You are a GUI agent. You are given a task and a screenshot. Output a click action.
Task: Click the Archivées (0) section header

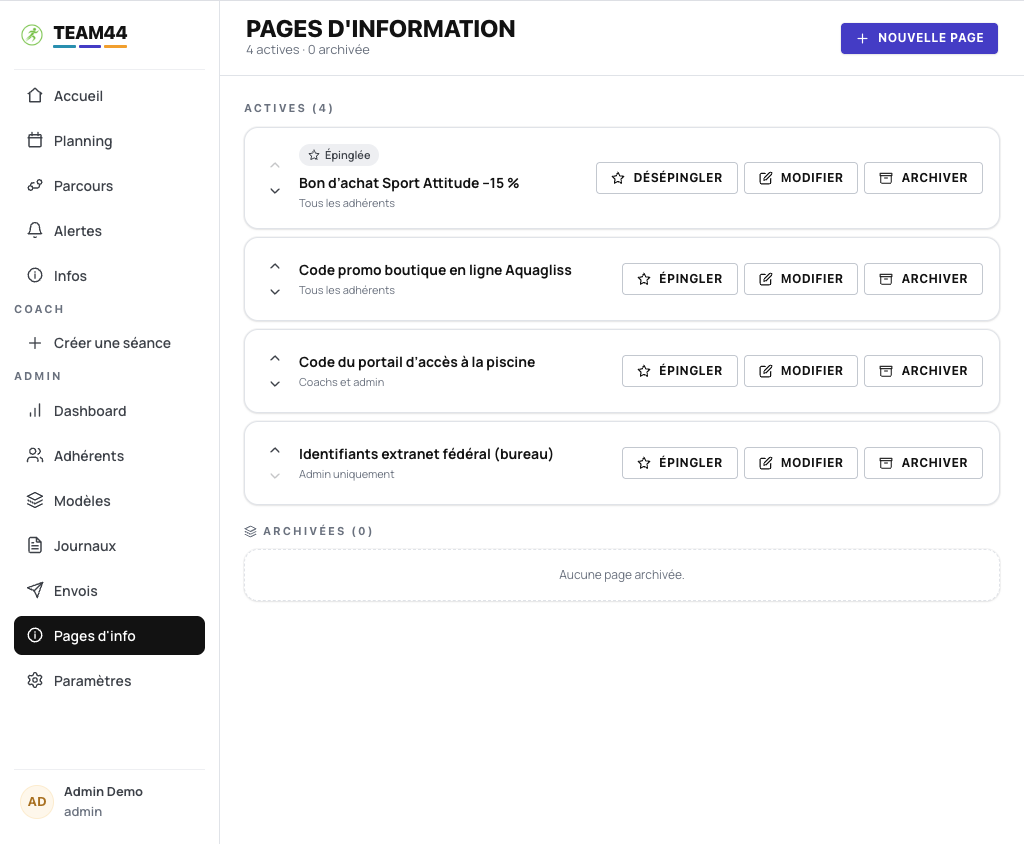tap(309, 531)
